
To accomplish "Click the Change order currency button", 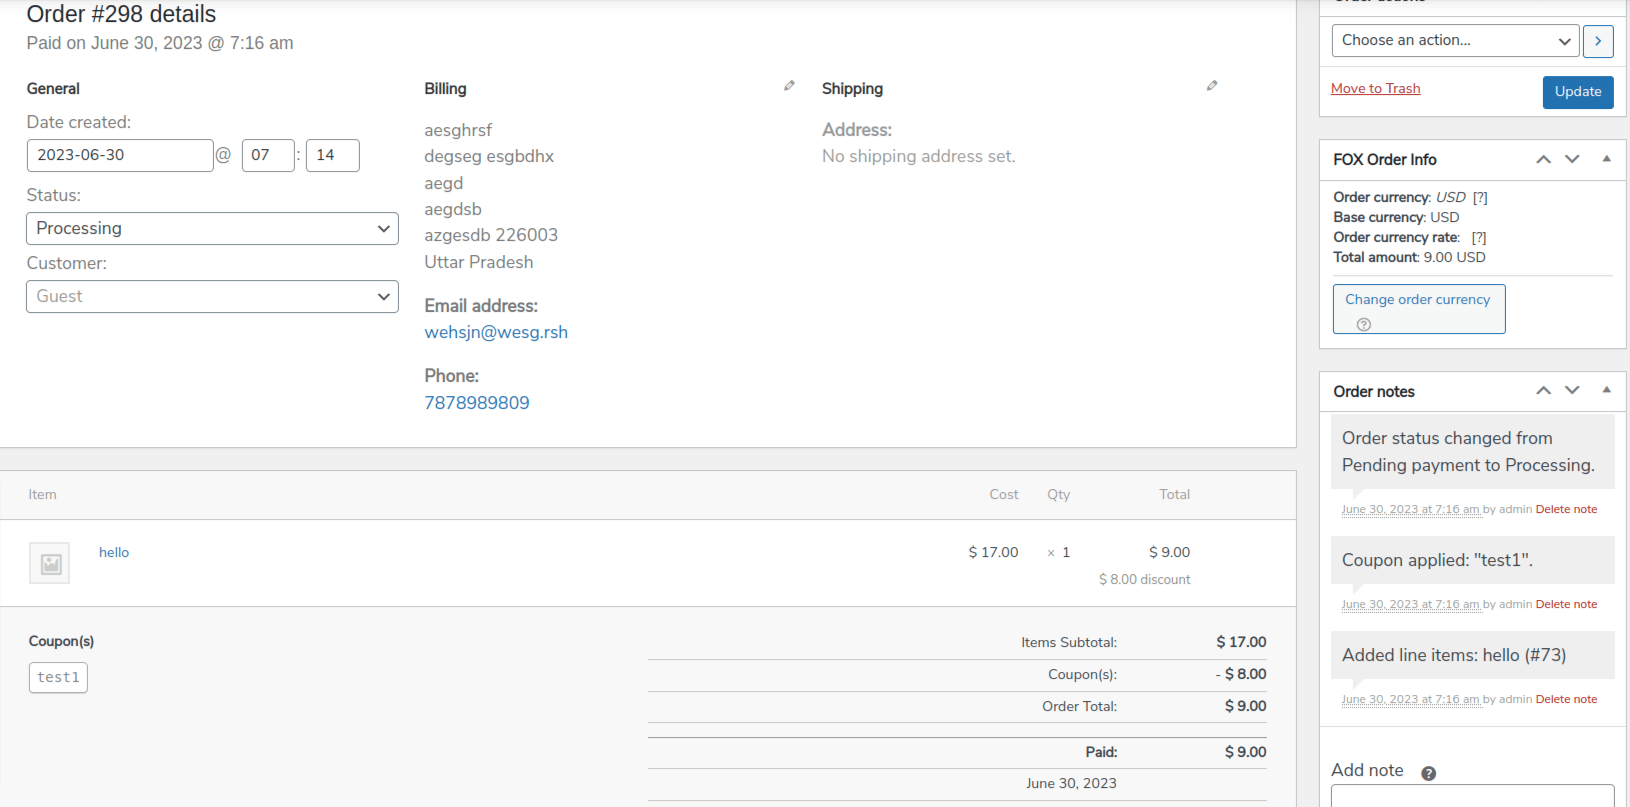I will [1419, 309].
